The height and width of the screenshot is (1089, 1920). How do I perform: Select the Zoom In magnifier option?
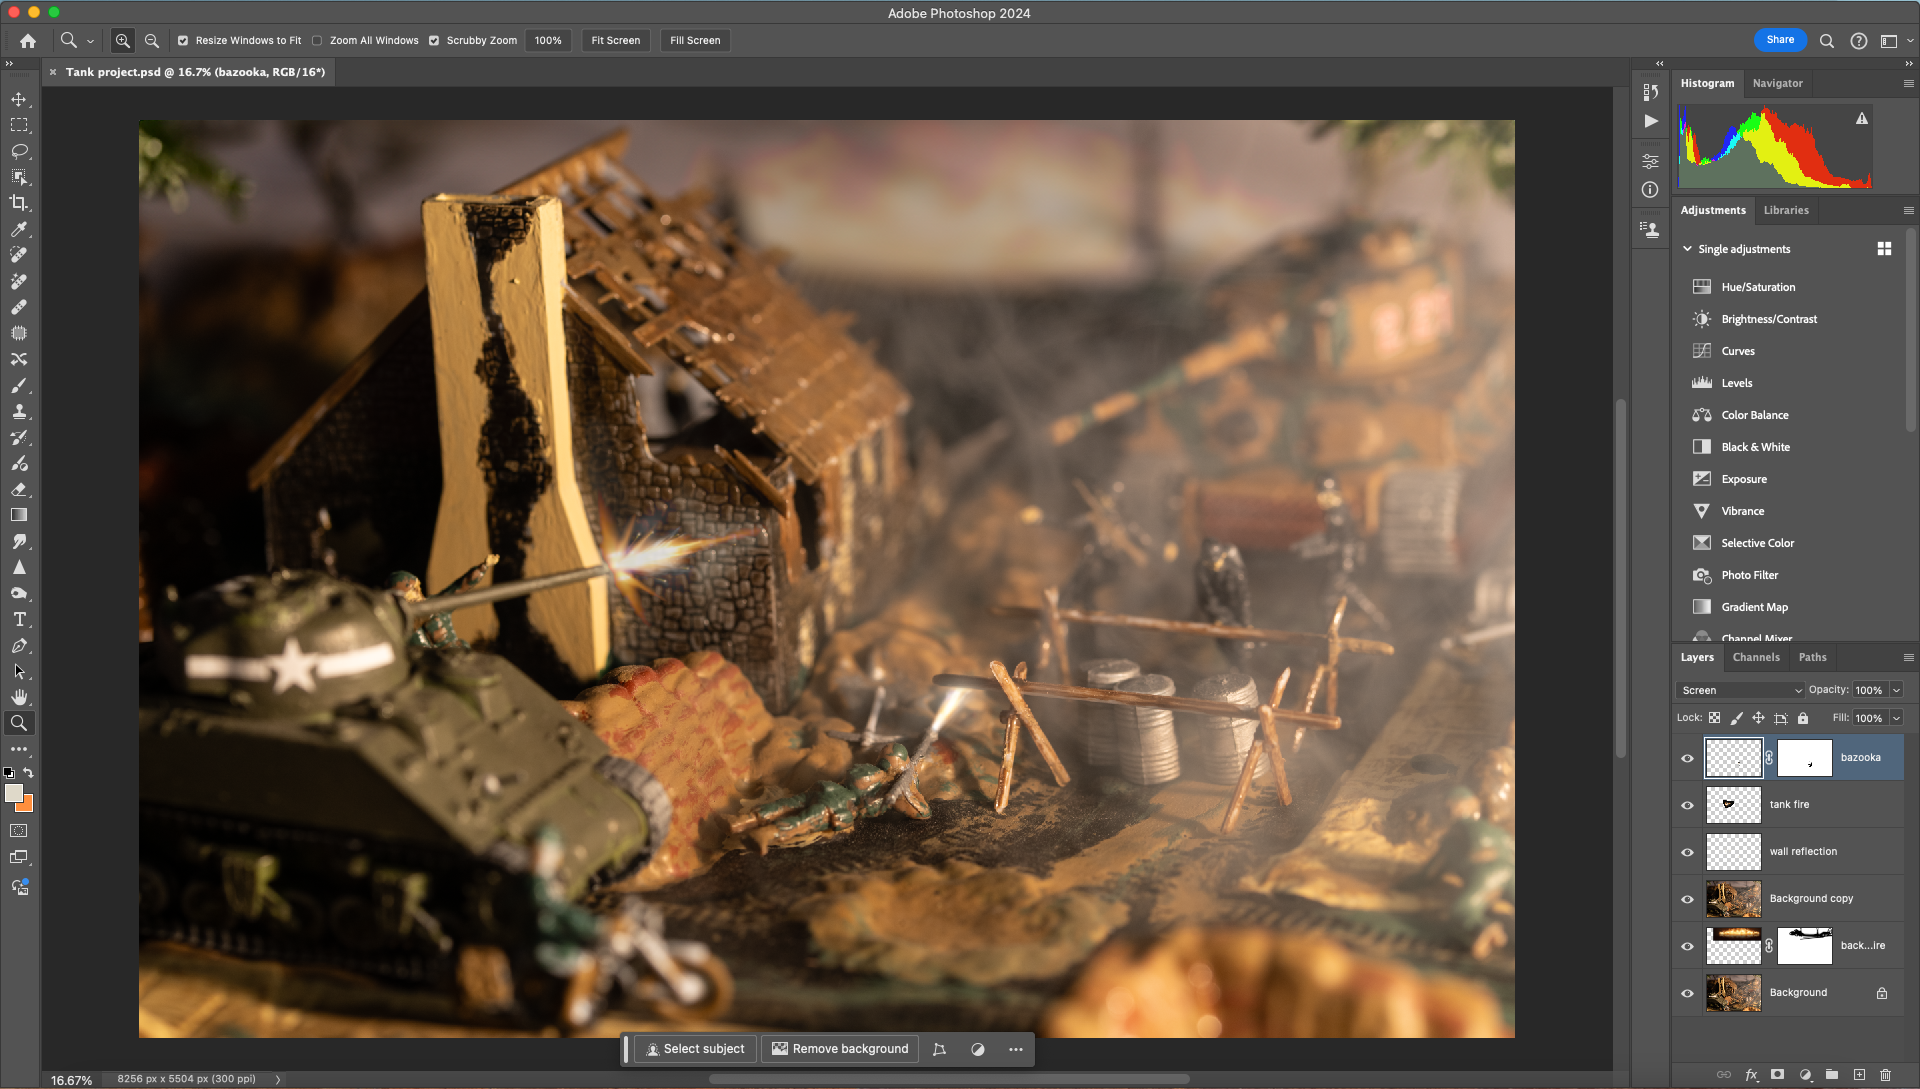(x=123, y=41)
